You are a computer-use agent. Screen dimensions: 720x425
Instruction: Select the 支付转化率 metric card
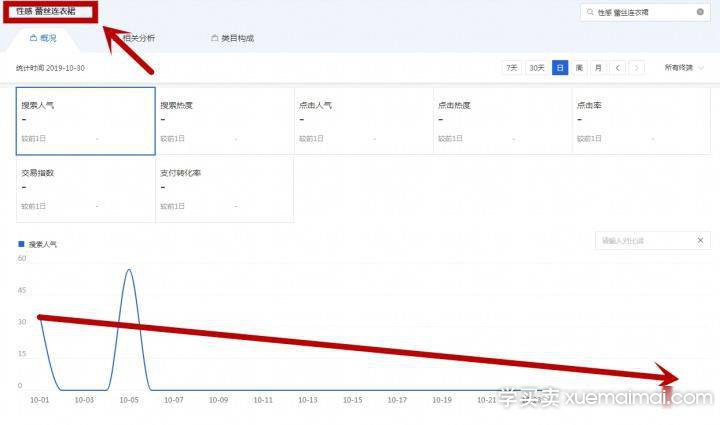tap(225, 189)
